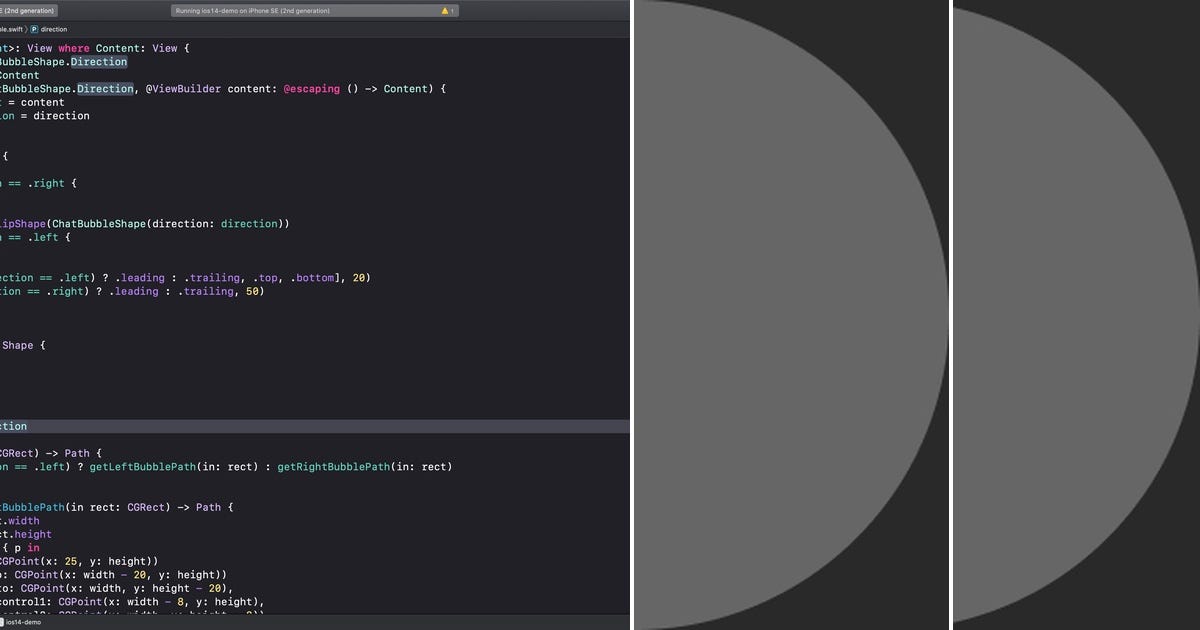Click '= content' assignment line
Viewport: 1200px width, 630px height.
36,102
